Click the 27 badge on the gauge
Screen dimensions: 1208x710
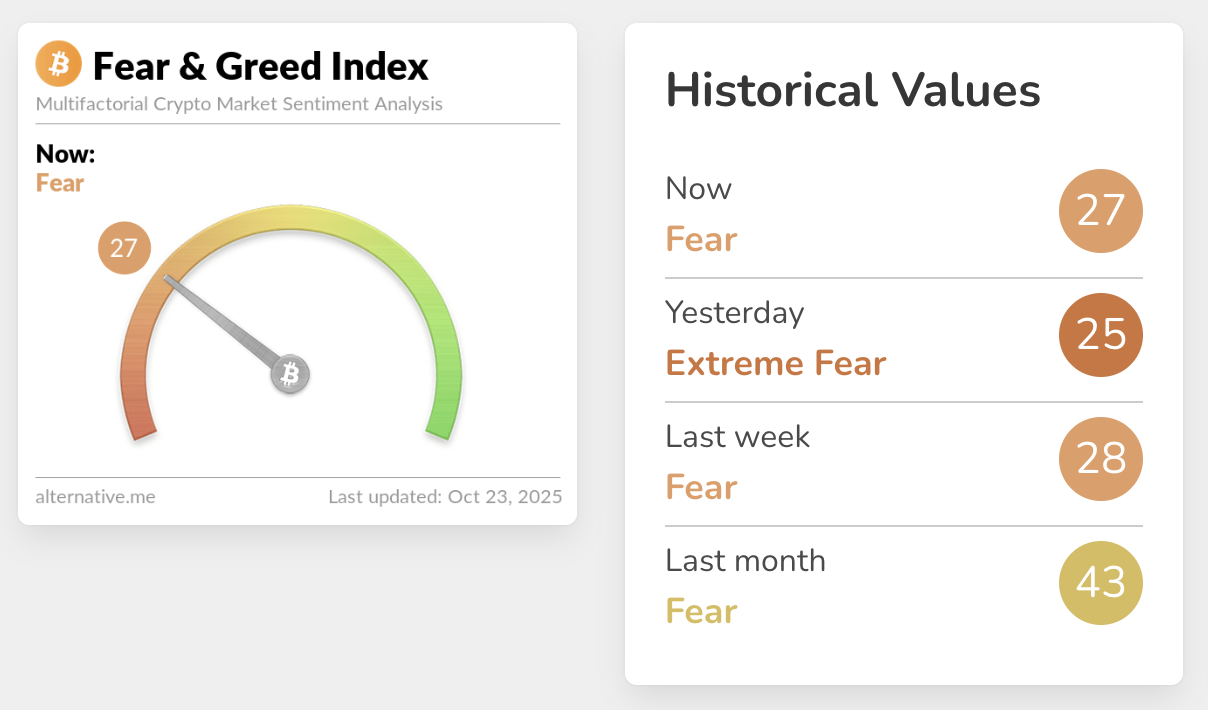point(124,248)
